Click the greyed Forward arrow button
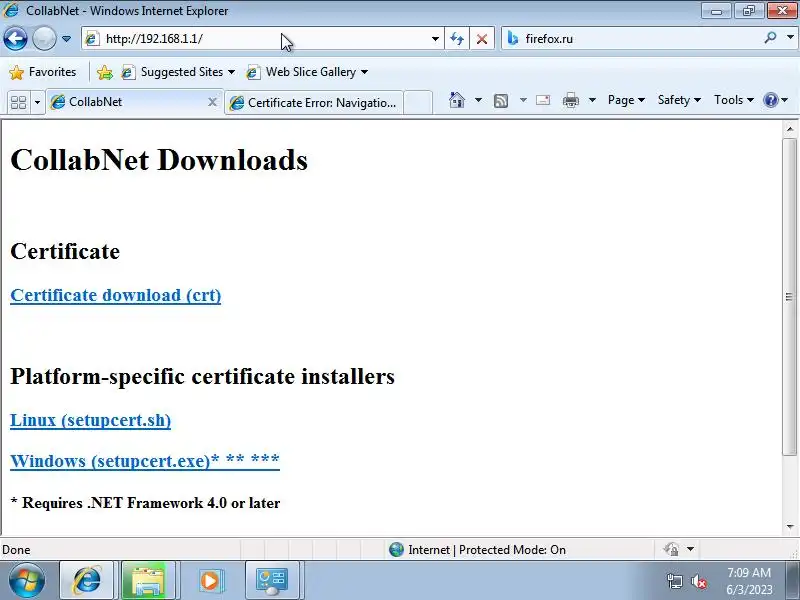 click(44, 38)
